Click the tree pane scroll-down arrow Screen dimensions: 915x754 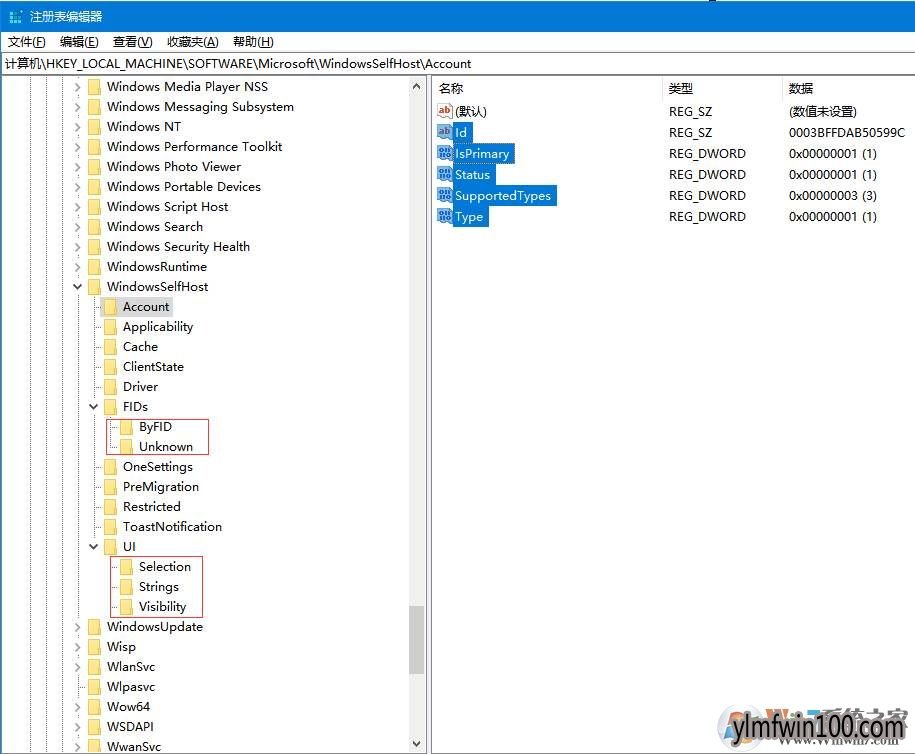(416, 743)
